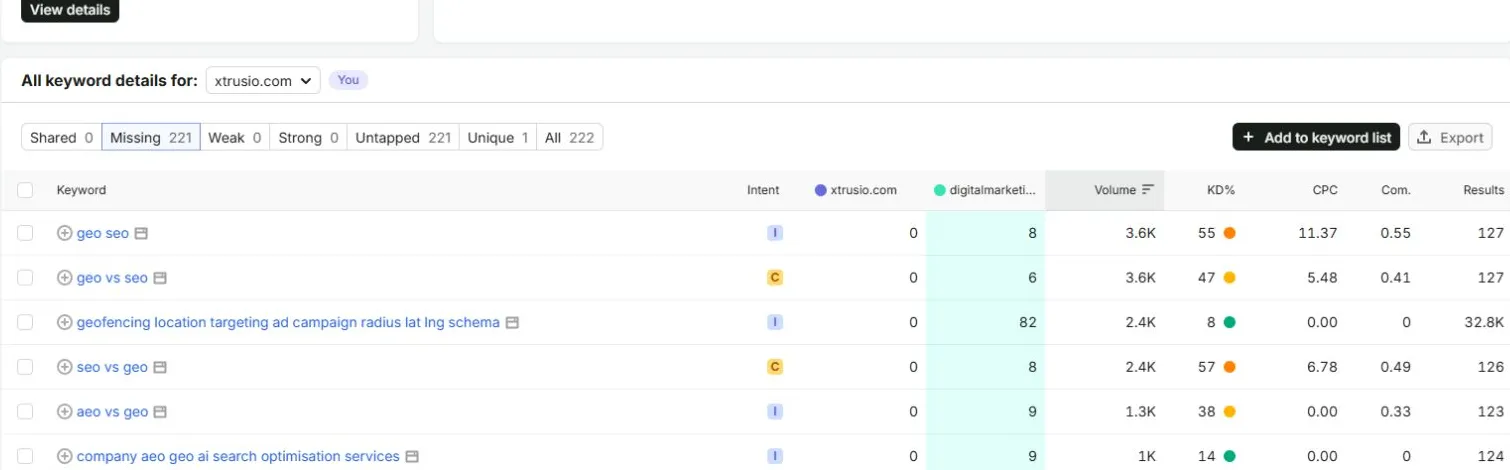Click the CPC value 6.78
The height and width of the screenshot is (470, 1510).
pos(1322,367)
